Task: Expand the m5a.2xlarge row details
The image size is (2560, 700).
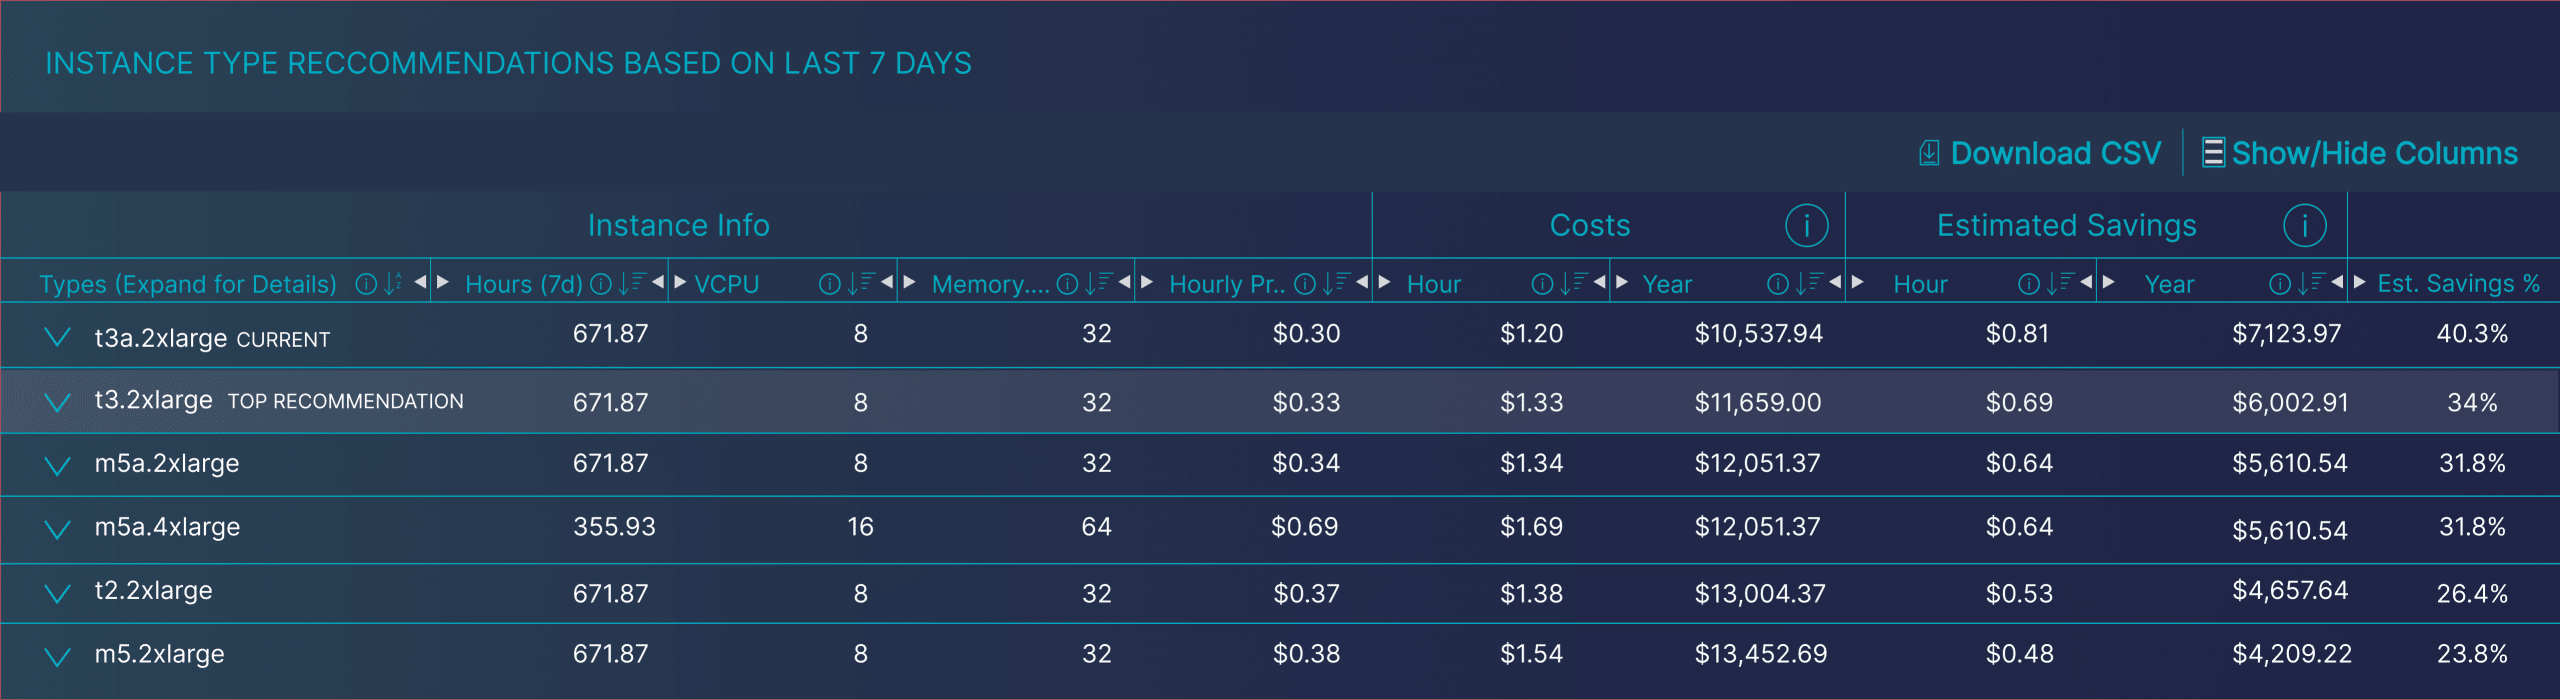Action: click(58, 466)
